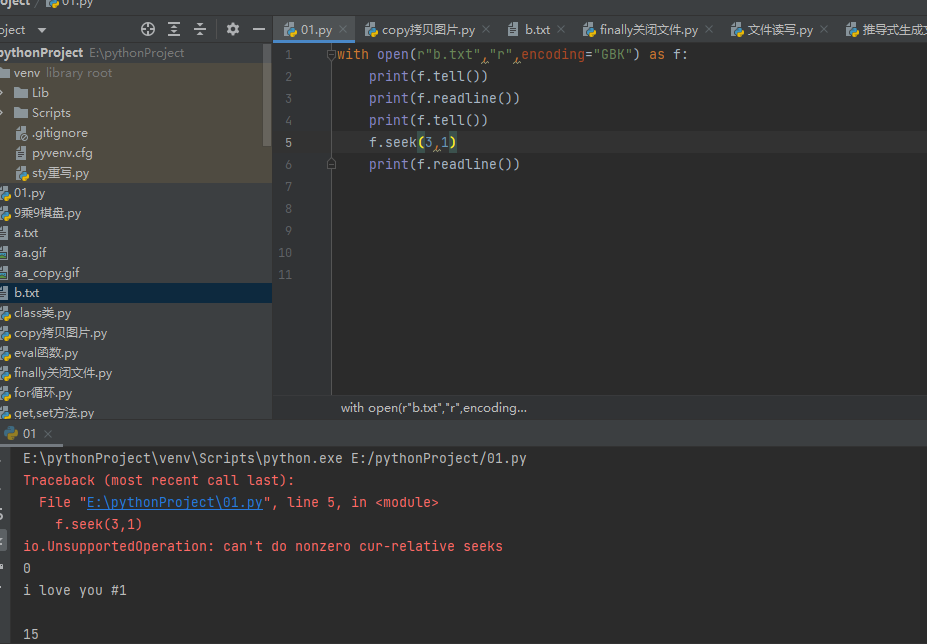
Task: Collapse all nodes in the Project tree
Action: 200,29
